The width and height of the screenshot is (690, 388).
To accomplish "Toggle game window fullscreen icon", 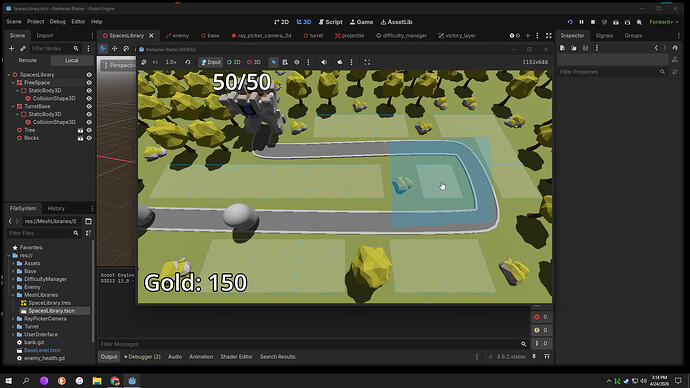I will [367, 62].
